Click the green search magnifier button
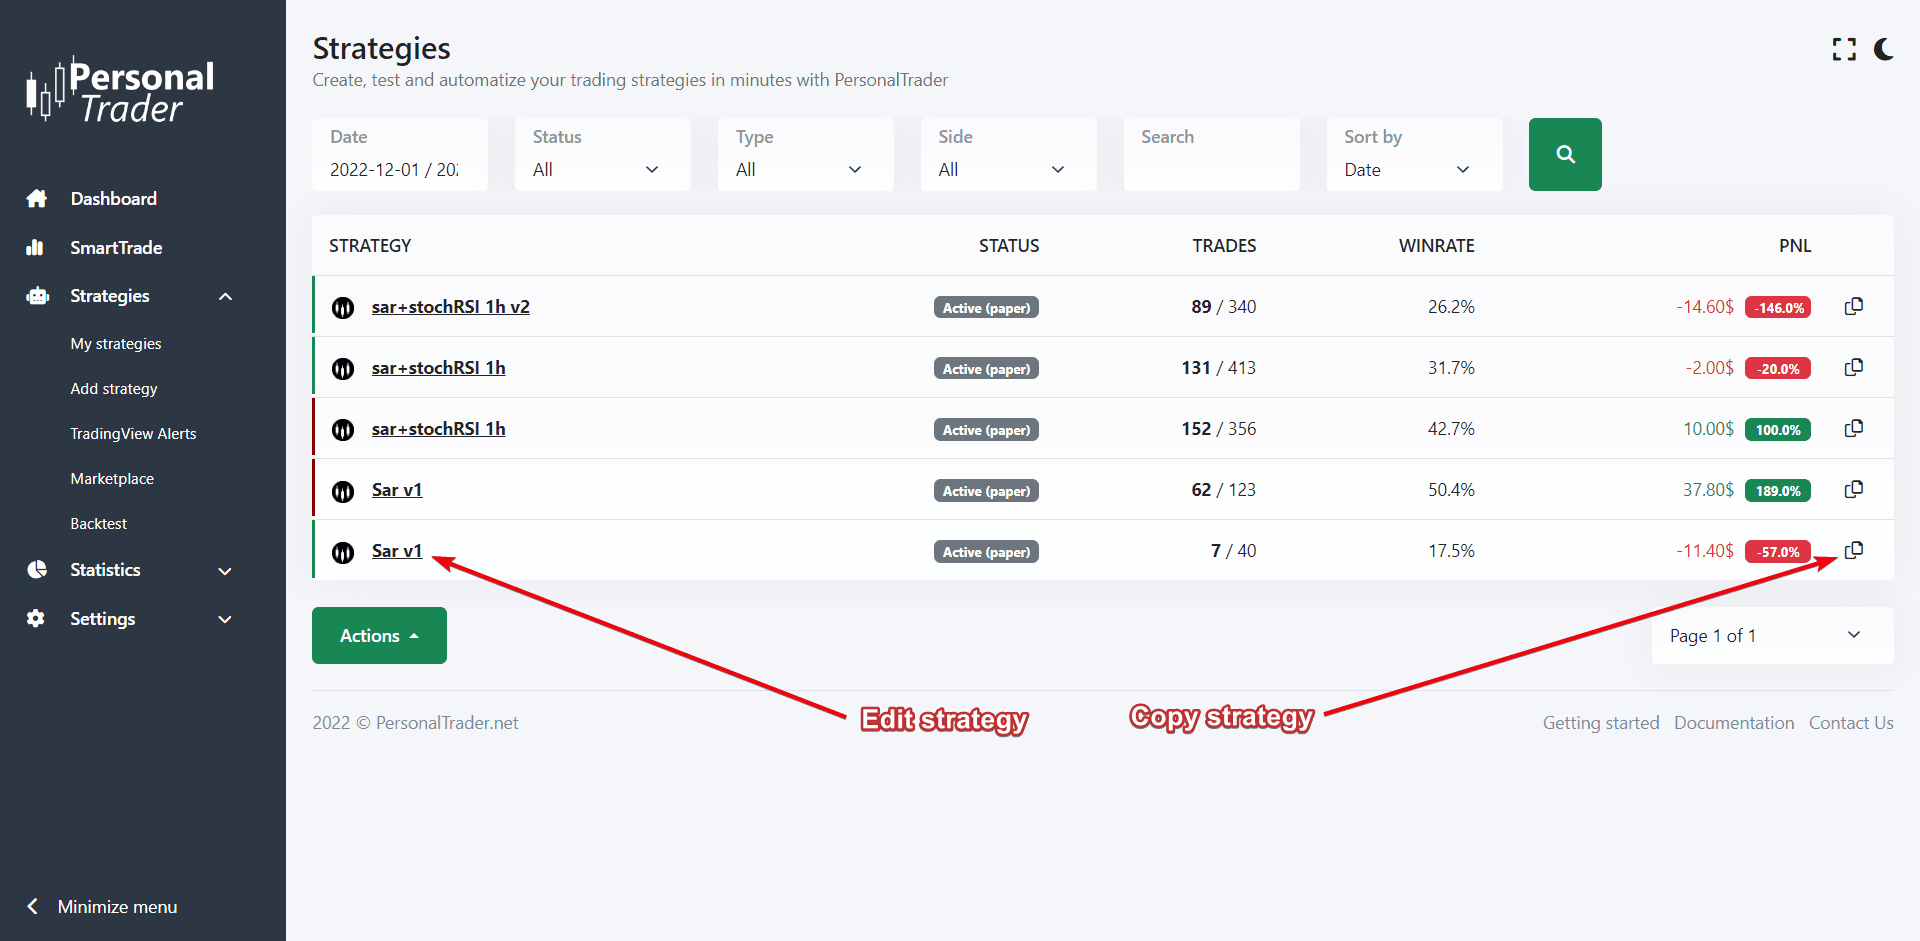The height and width of the screenshot is (941, 1920). coord(1565,154)
